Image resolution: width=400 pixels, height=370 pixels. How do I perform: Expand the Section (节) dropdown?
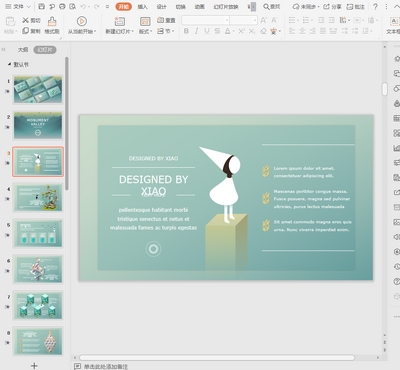coord(166,31)
